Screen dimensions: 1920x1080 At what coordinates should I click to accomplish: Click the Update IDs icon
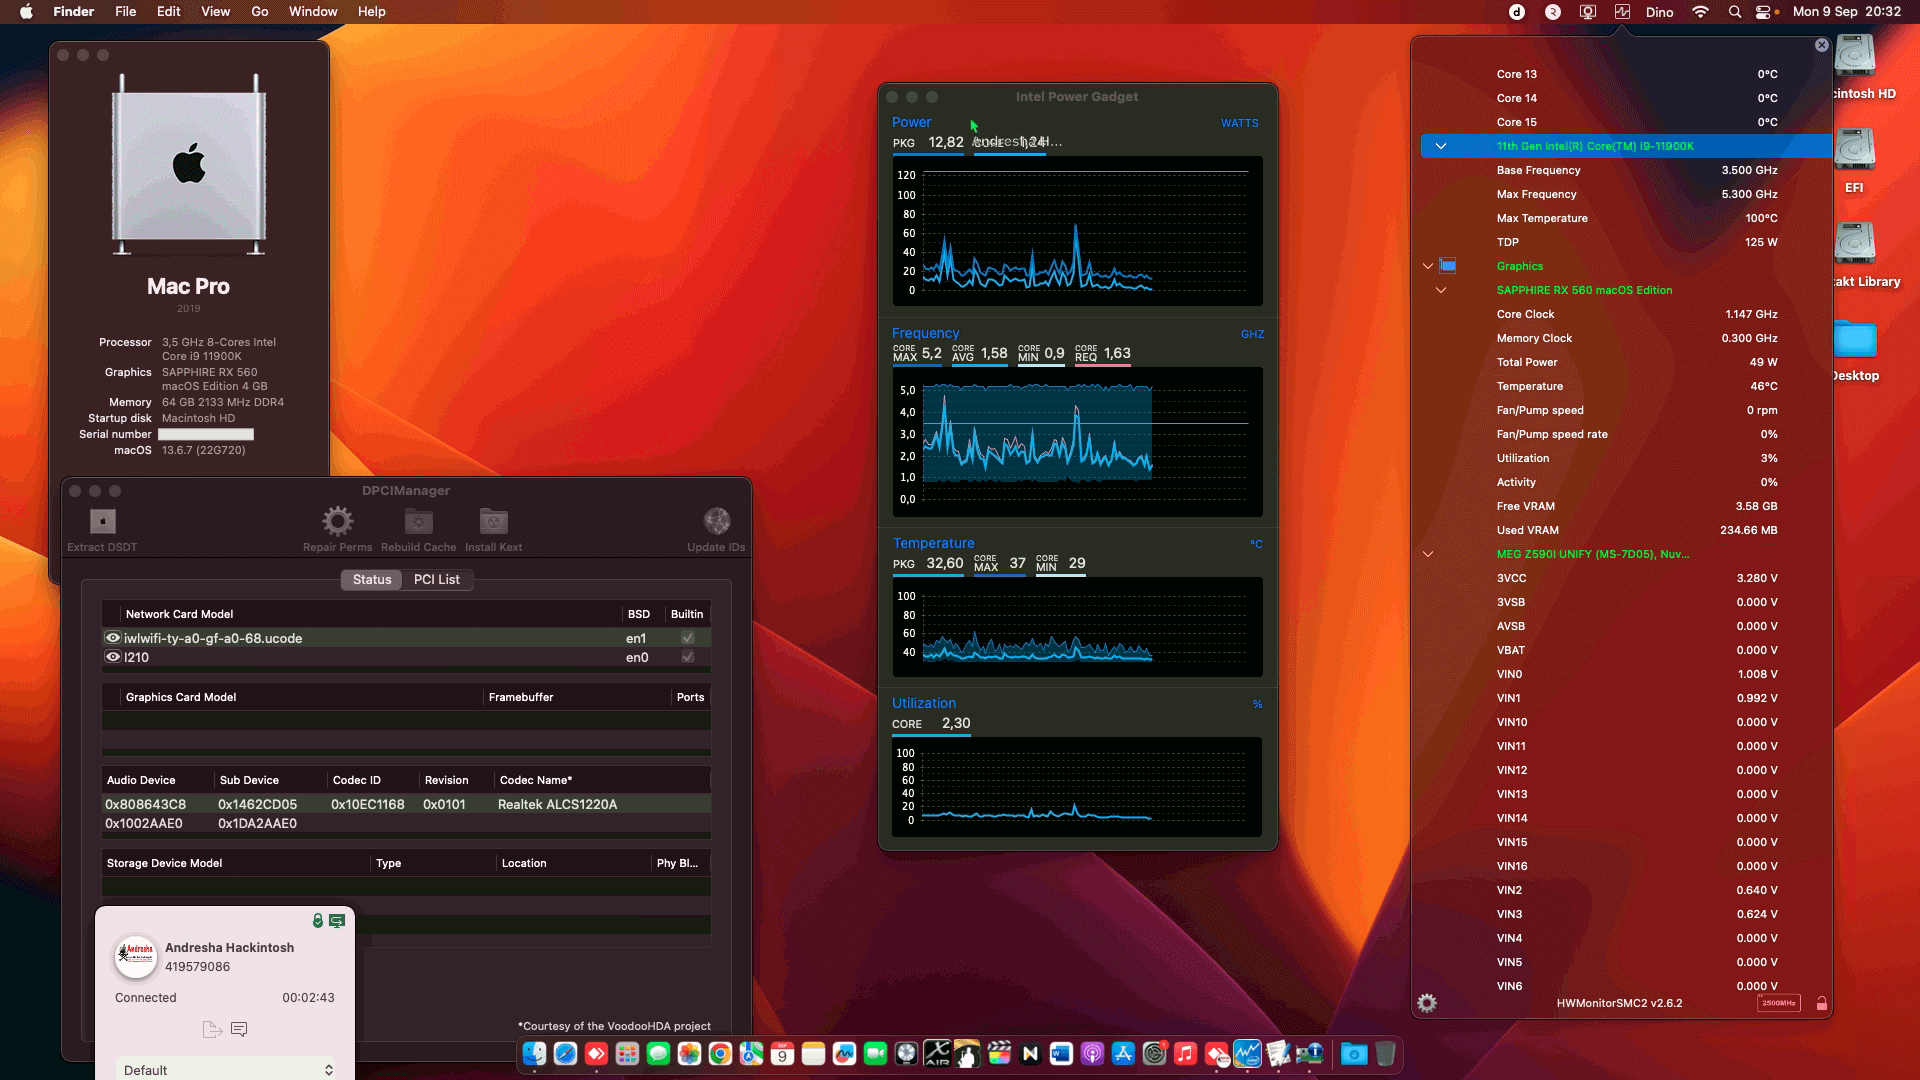tap(716, 521)
